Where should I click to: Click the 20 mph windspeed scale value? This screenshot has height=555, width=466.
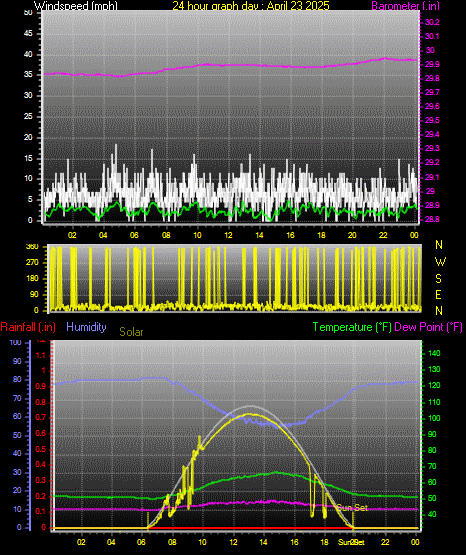click(28, 137)
